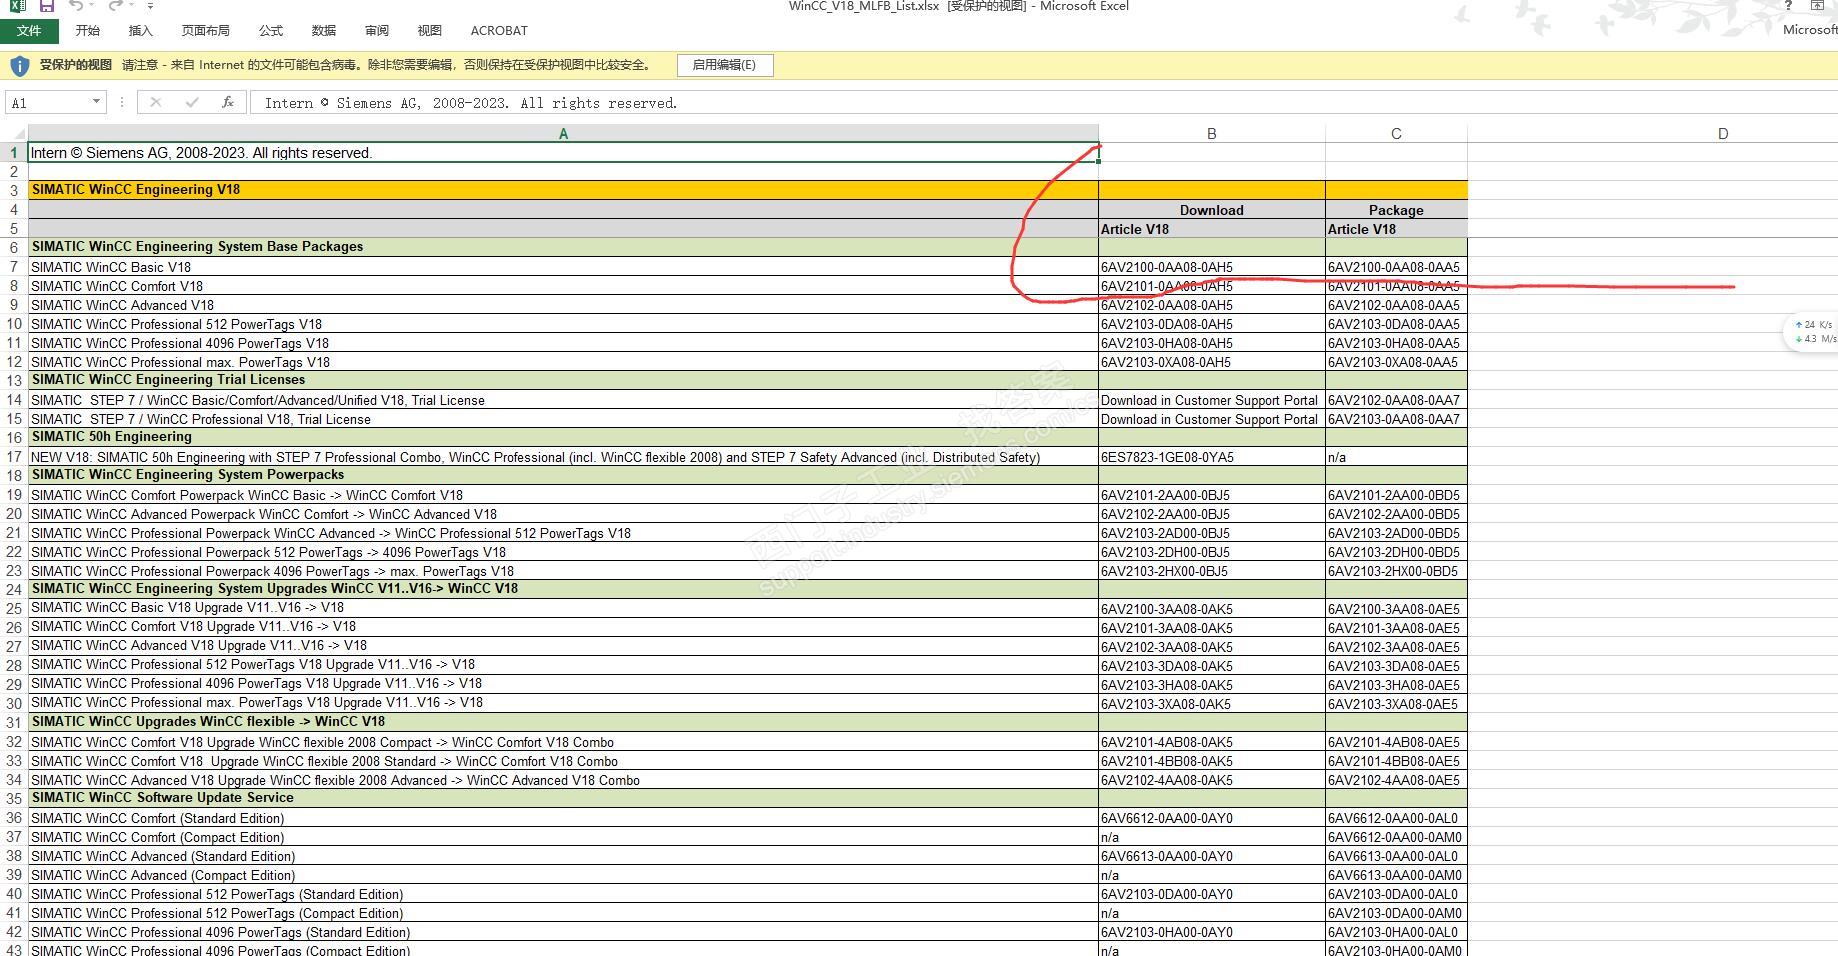
Task: Open Insert Function with the fx icon
Action: pyautogui.click(x=228, y=102)
